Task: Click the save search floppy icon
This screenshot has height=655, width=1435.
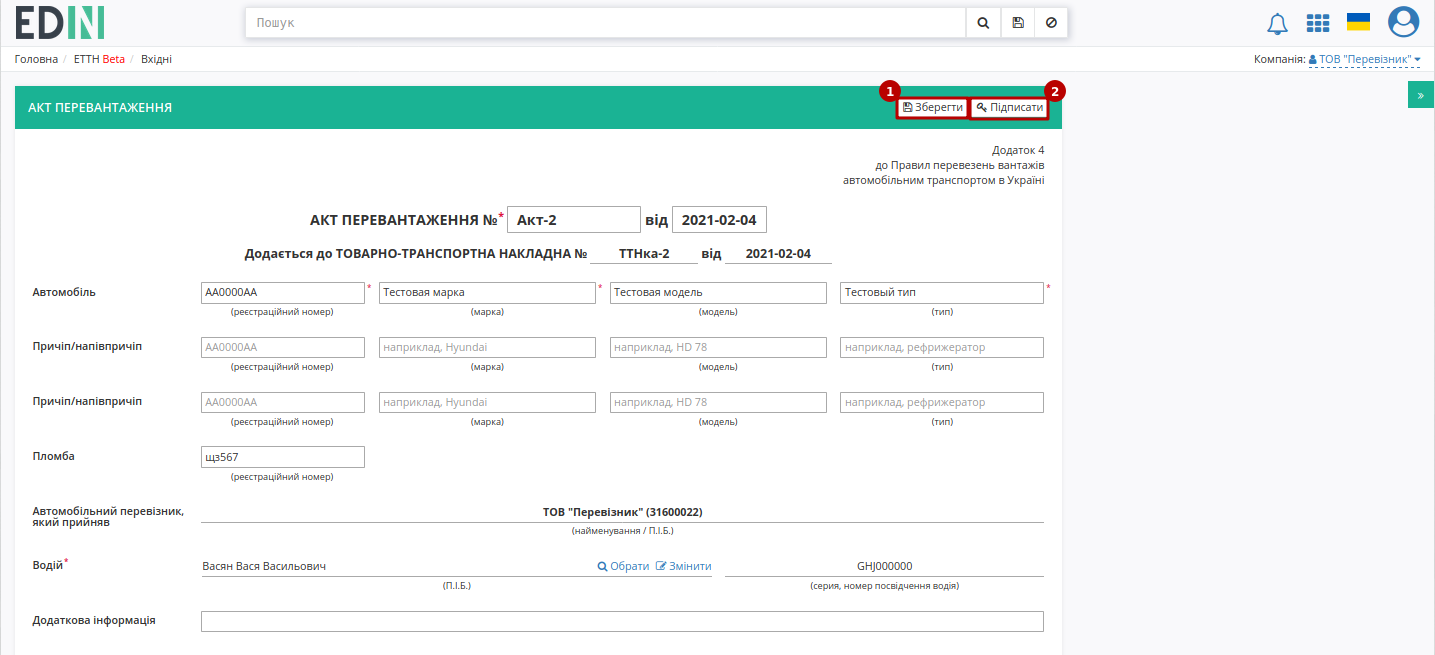Action: [1018, 22]
